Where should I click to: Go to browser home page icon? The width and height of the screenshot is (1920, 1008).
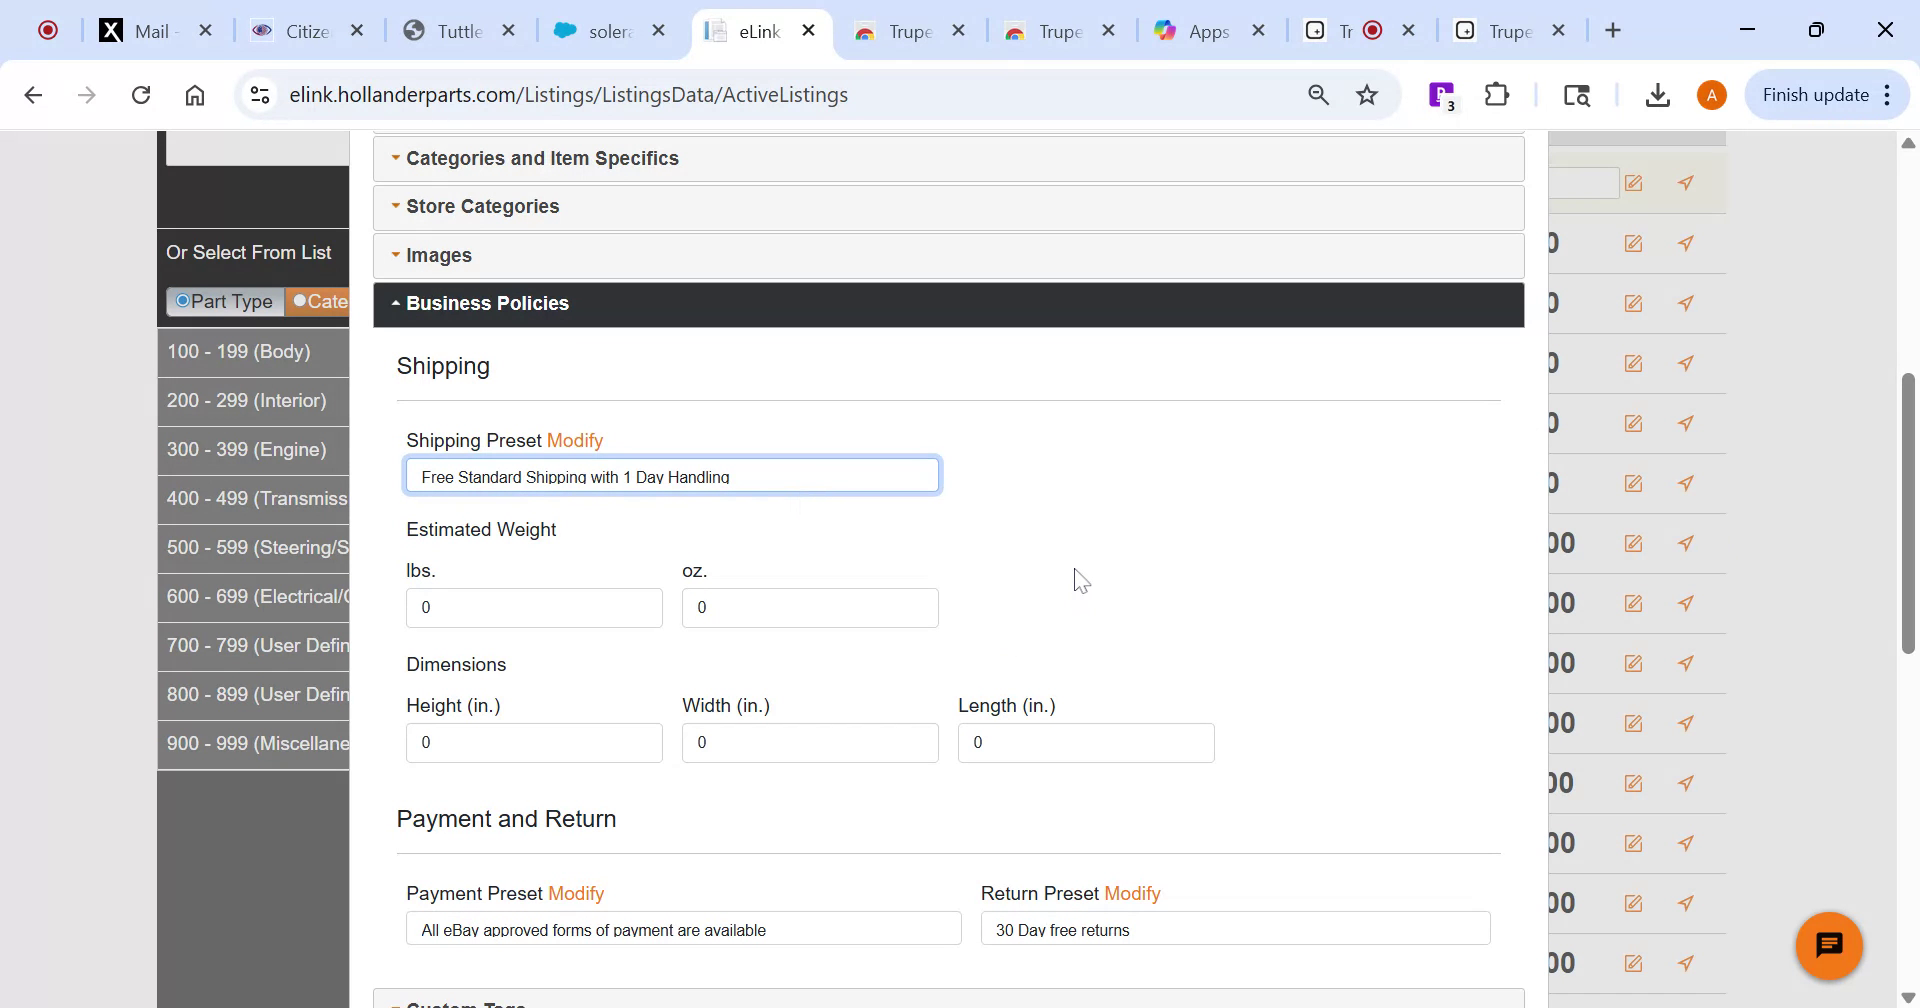pyautogui.click(x=195, y=95)
